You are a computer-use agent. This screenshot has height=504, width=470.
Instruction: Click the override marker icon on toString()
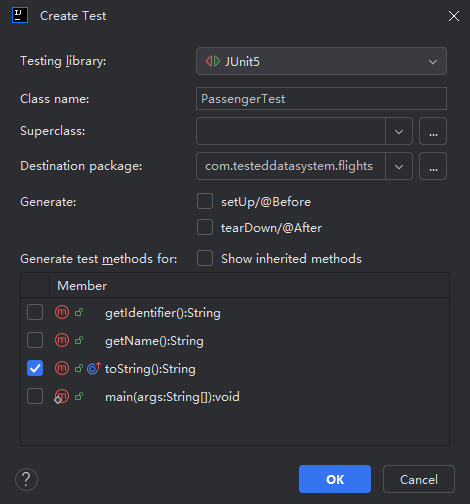point(94,368)
